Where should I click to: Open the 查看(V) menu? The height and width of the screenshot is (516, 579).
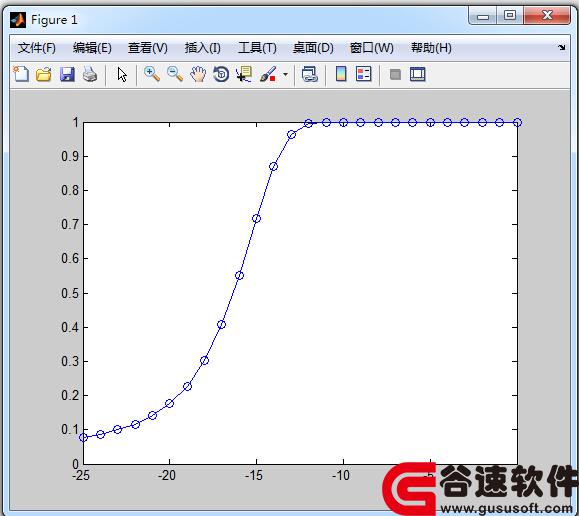pos(148,48)
